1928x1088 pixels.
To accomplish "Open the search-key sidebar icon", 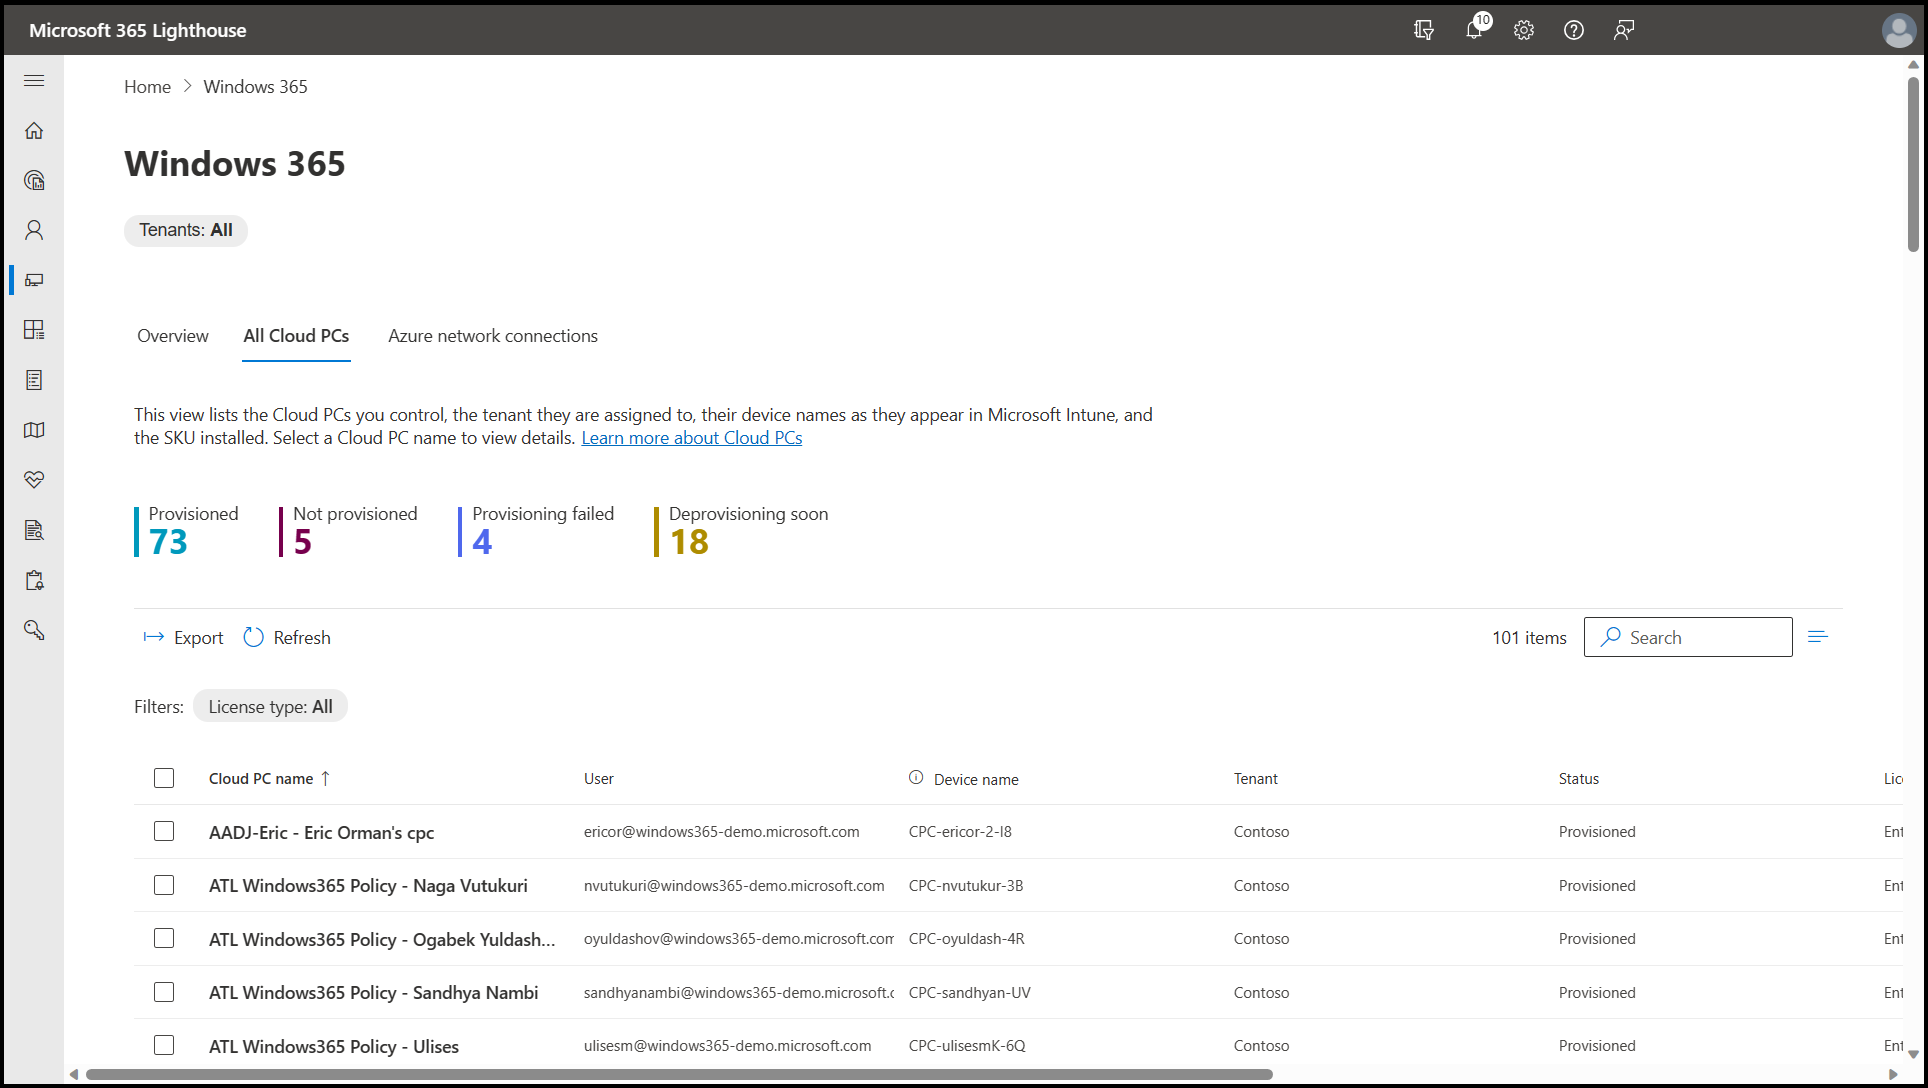I will (34, 630).
